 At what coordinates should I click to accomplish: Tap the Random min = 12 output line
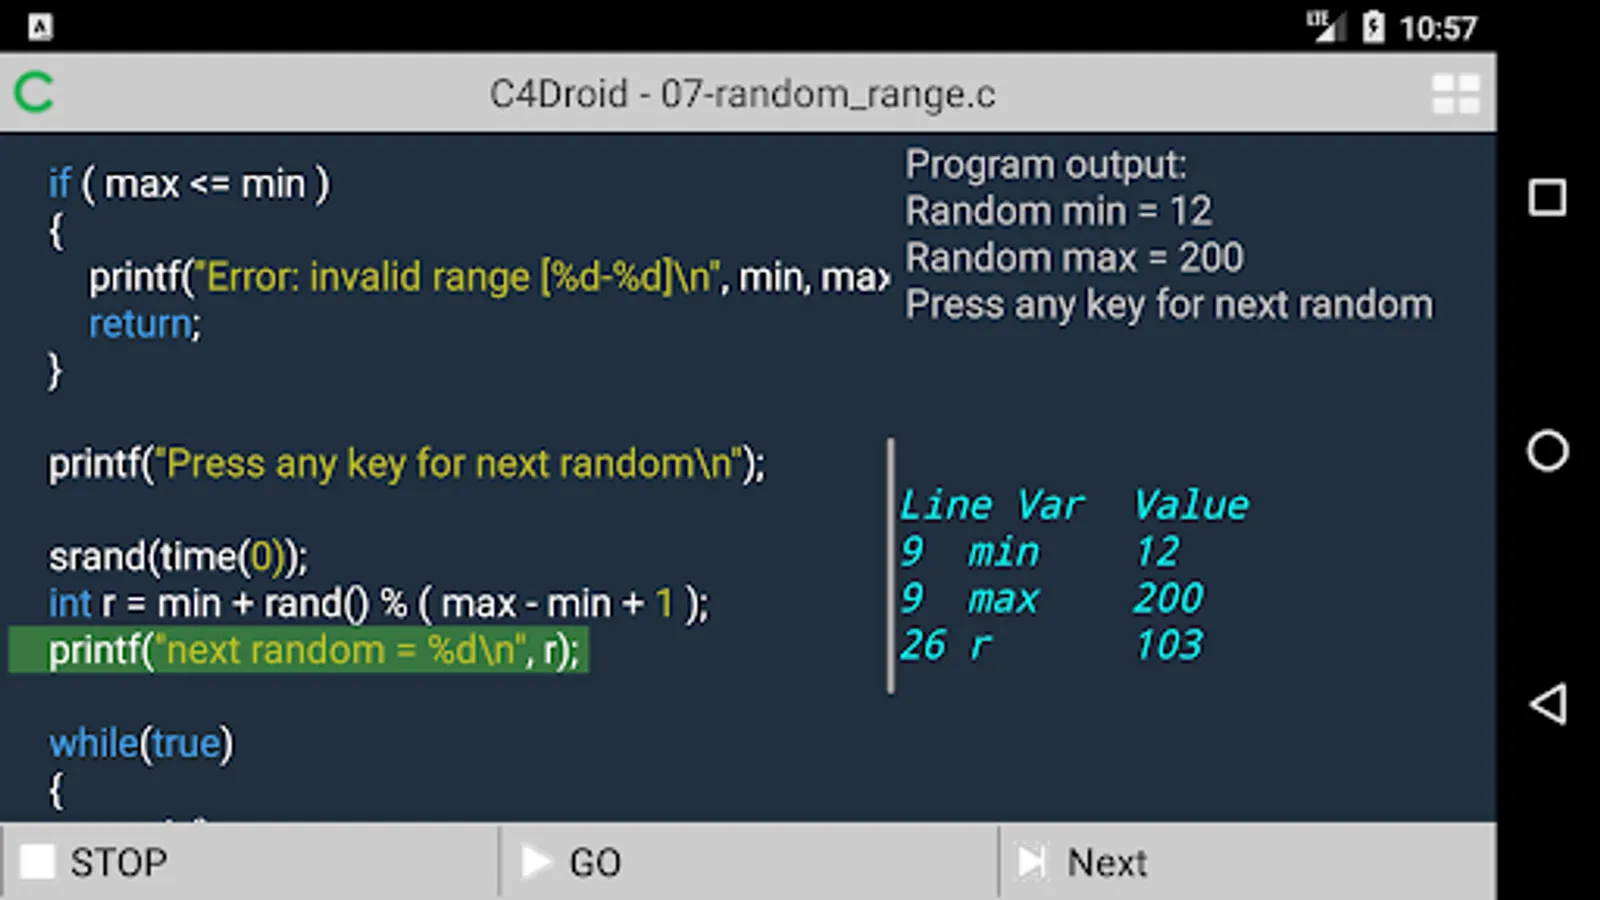1059,211
